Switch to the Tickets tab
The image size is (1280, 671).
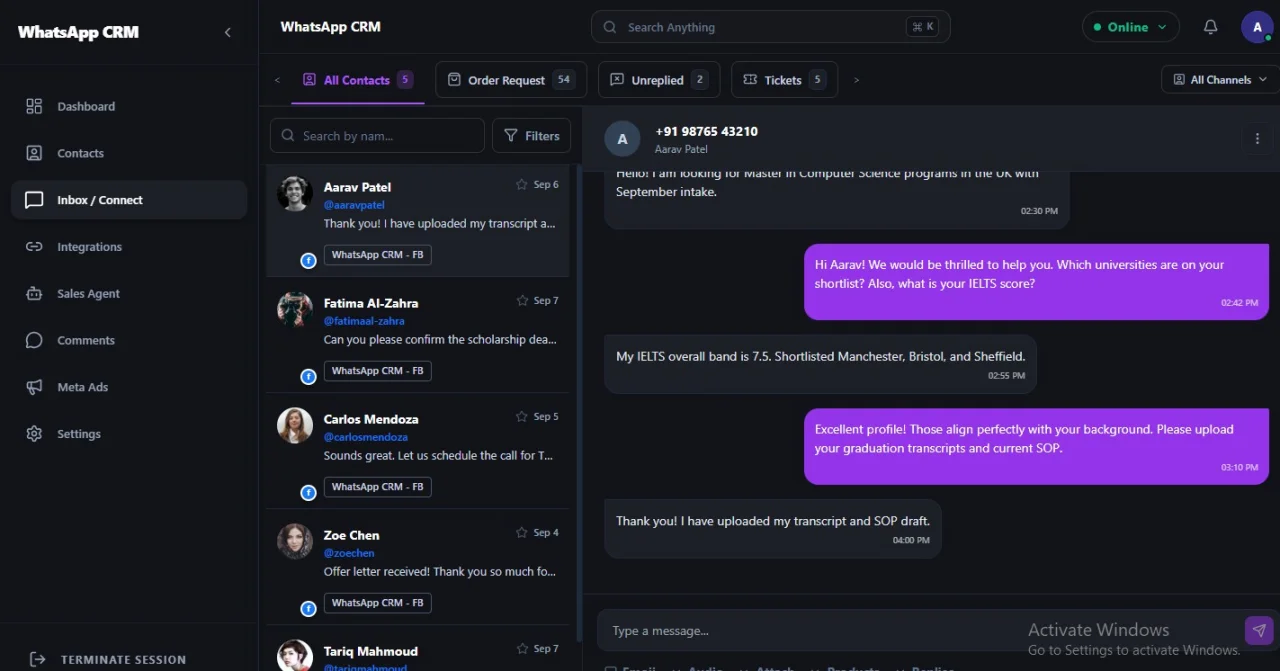784,80
